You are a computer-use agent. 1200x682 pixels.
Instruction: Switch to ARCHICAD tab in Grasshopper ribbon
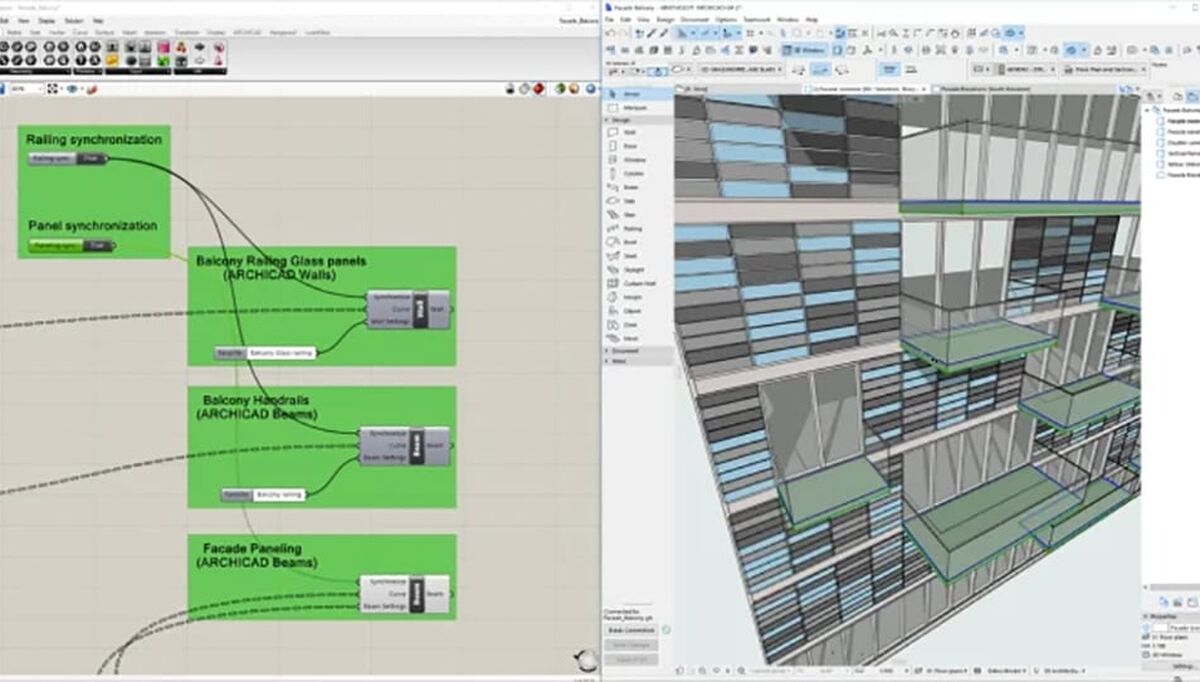tap(245, 32)
